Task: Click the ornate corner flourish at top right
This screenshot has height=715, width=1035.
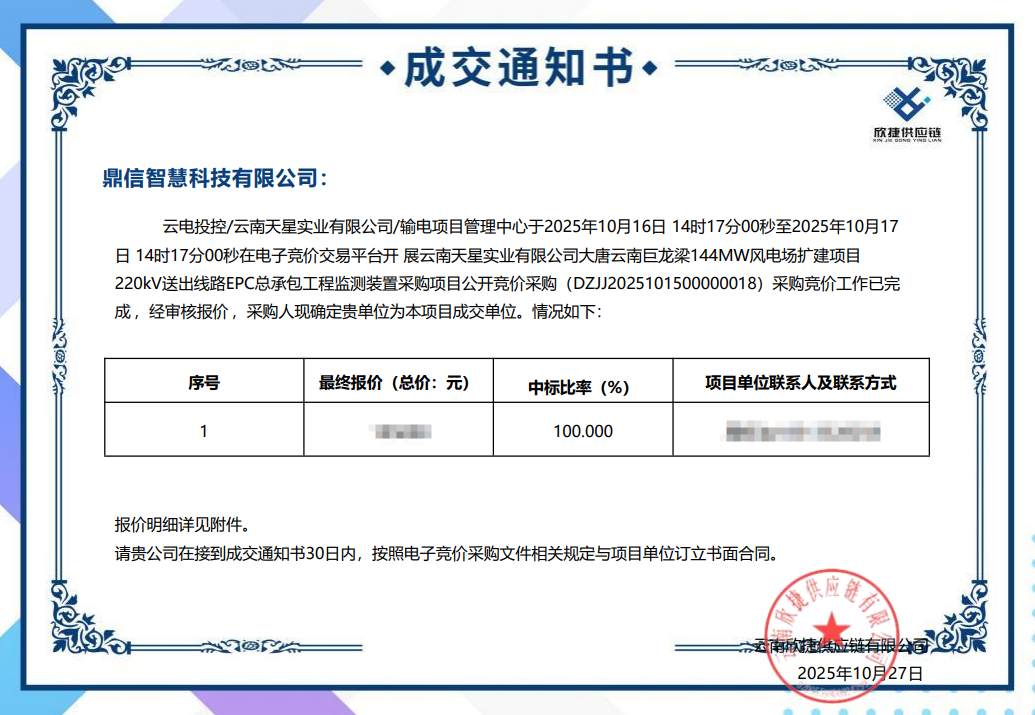Action: pos(955,80)
